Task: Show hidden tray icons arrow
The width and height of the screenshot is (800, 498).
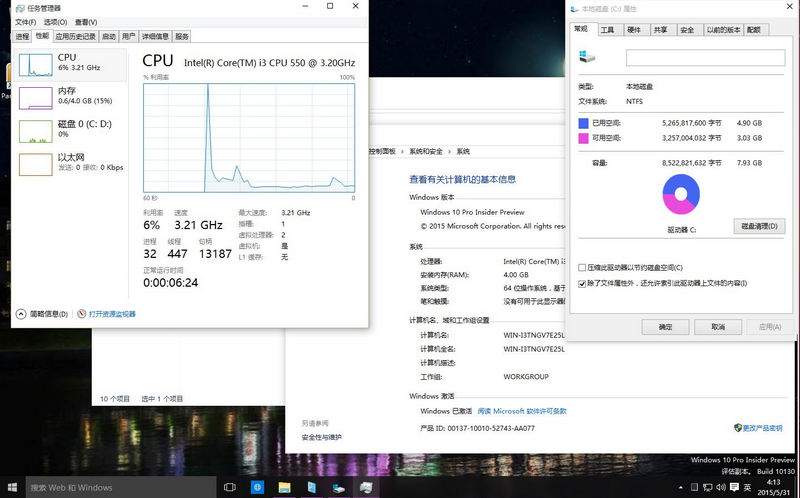Action: tap(681, 487)
